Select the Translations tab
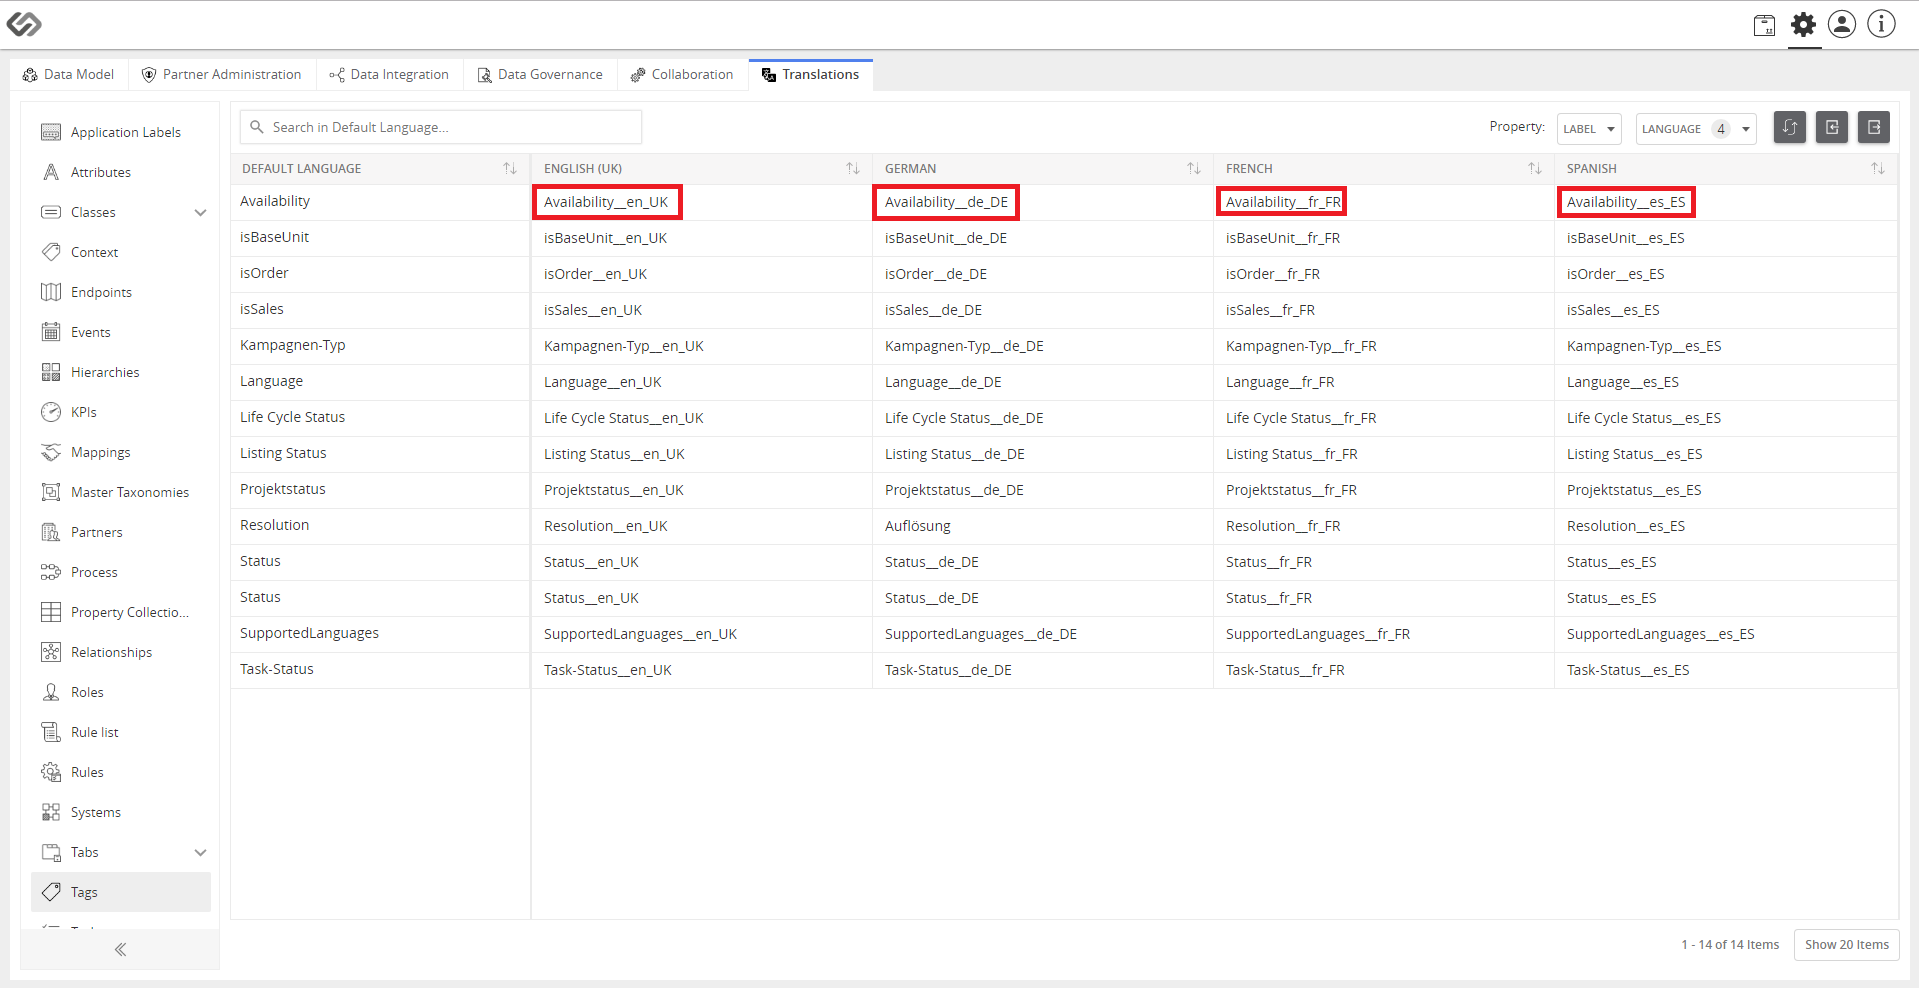The width and height of the screenshot is (1919, 988). point(810,74)
